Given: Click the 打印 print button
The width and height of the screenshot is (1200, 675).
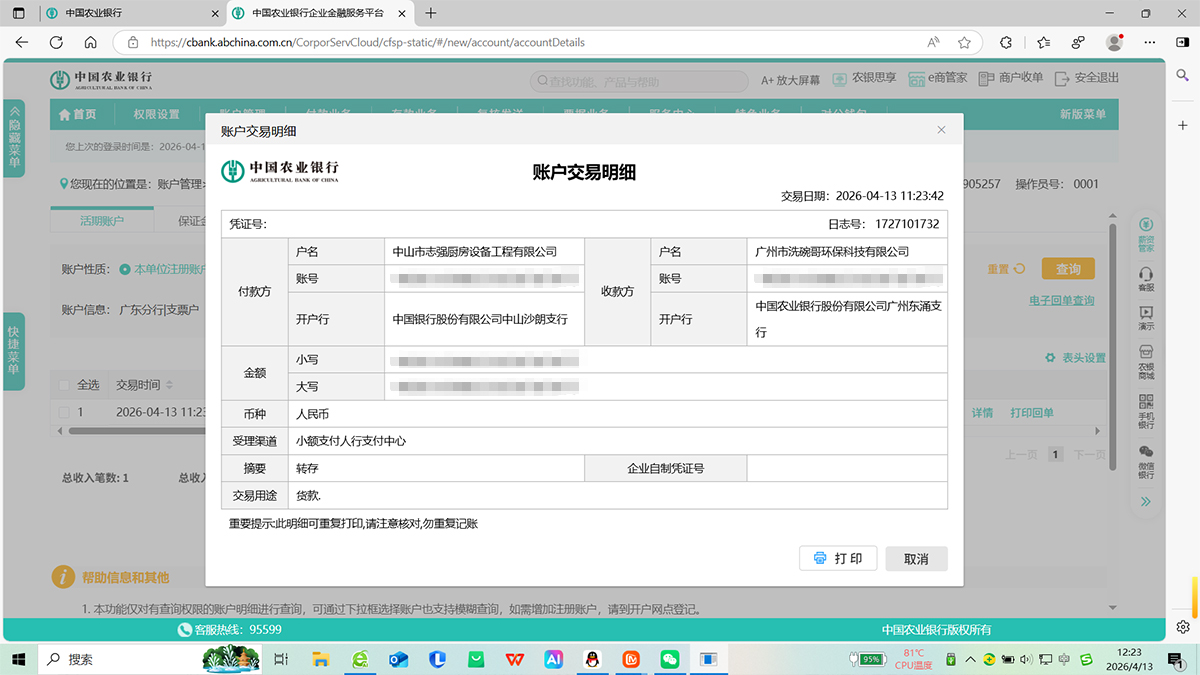Looking at the screenshot, I should [838, 558].
